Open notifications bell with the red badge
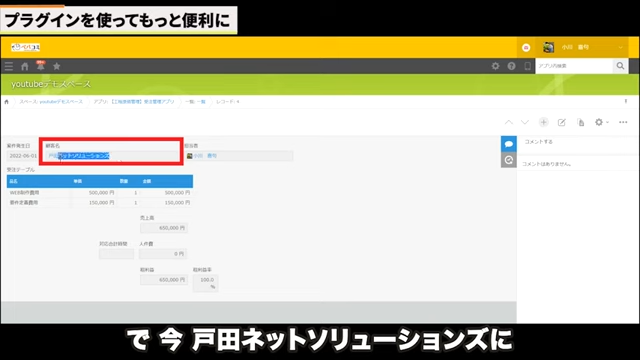The width and height of the screenshot is (640, 360). pyautogui.click(x=40, y=65)
